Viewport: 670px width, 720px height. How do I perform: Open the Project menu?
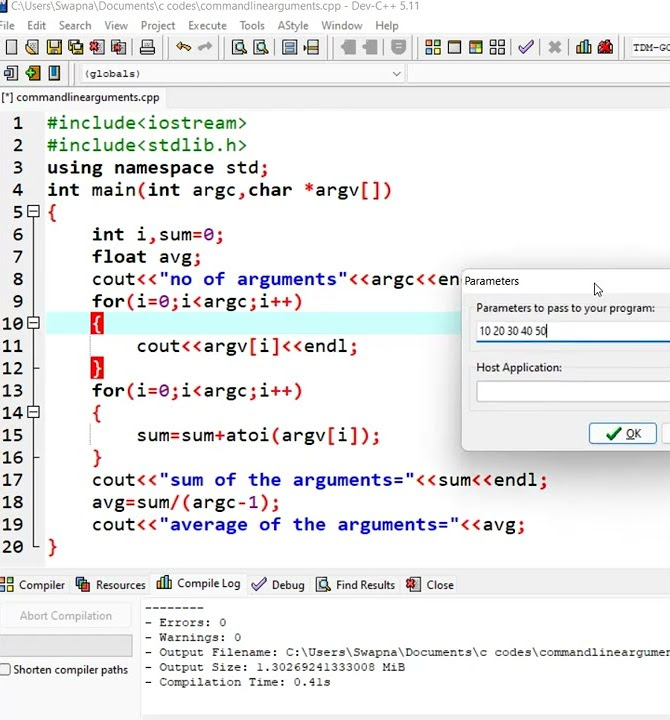(x=158, y=25)
